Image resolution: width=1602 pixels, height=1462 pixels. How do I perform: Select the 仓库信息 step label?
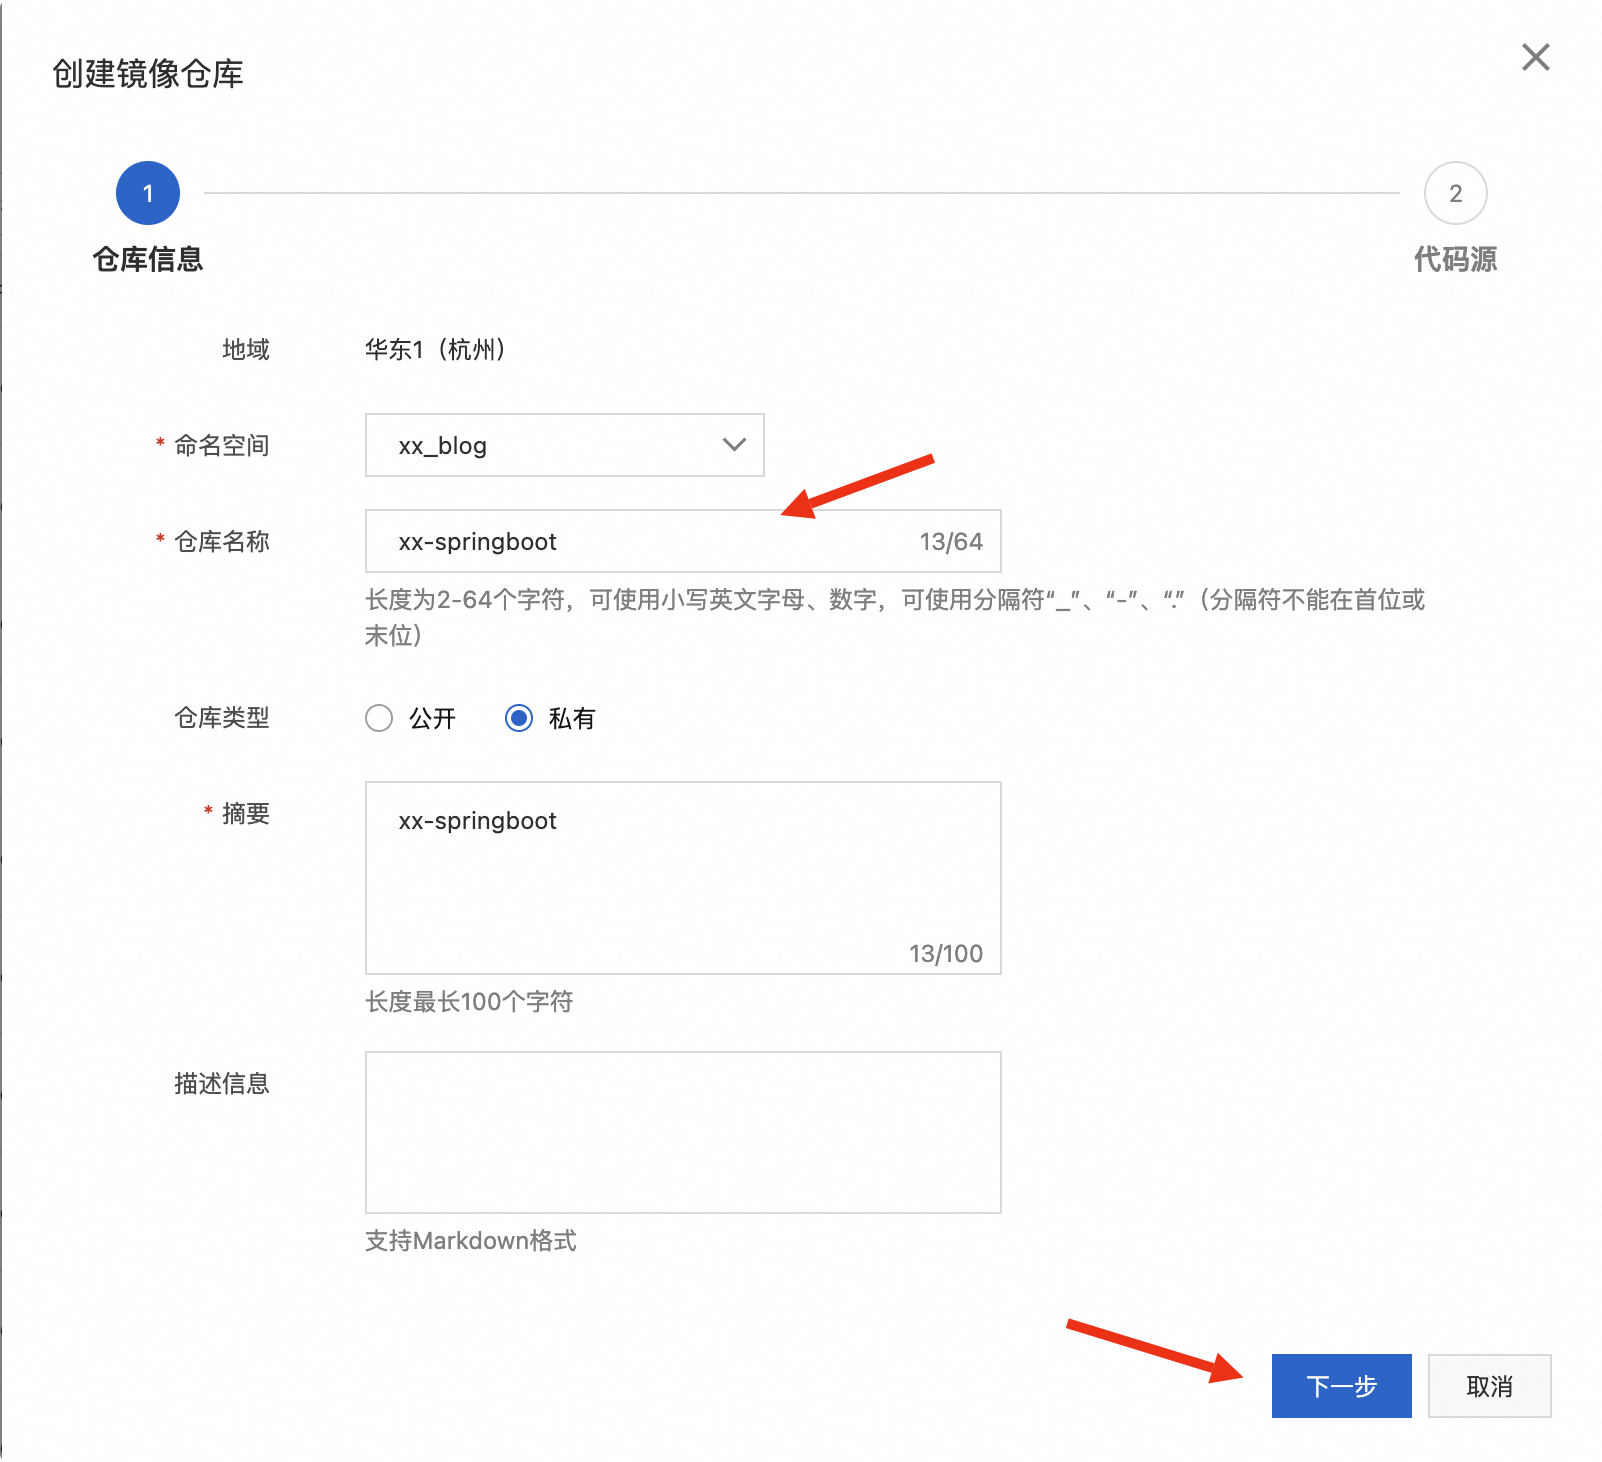[x=148, y=260]
